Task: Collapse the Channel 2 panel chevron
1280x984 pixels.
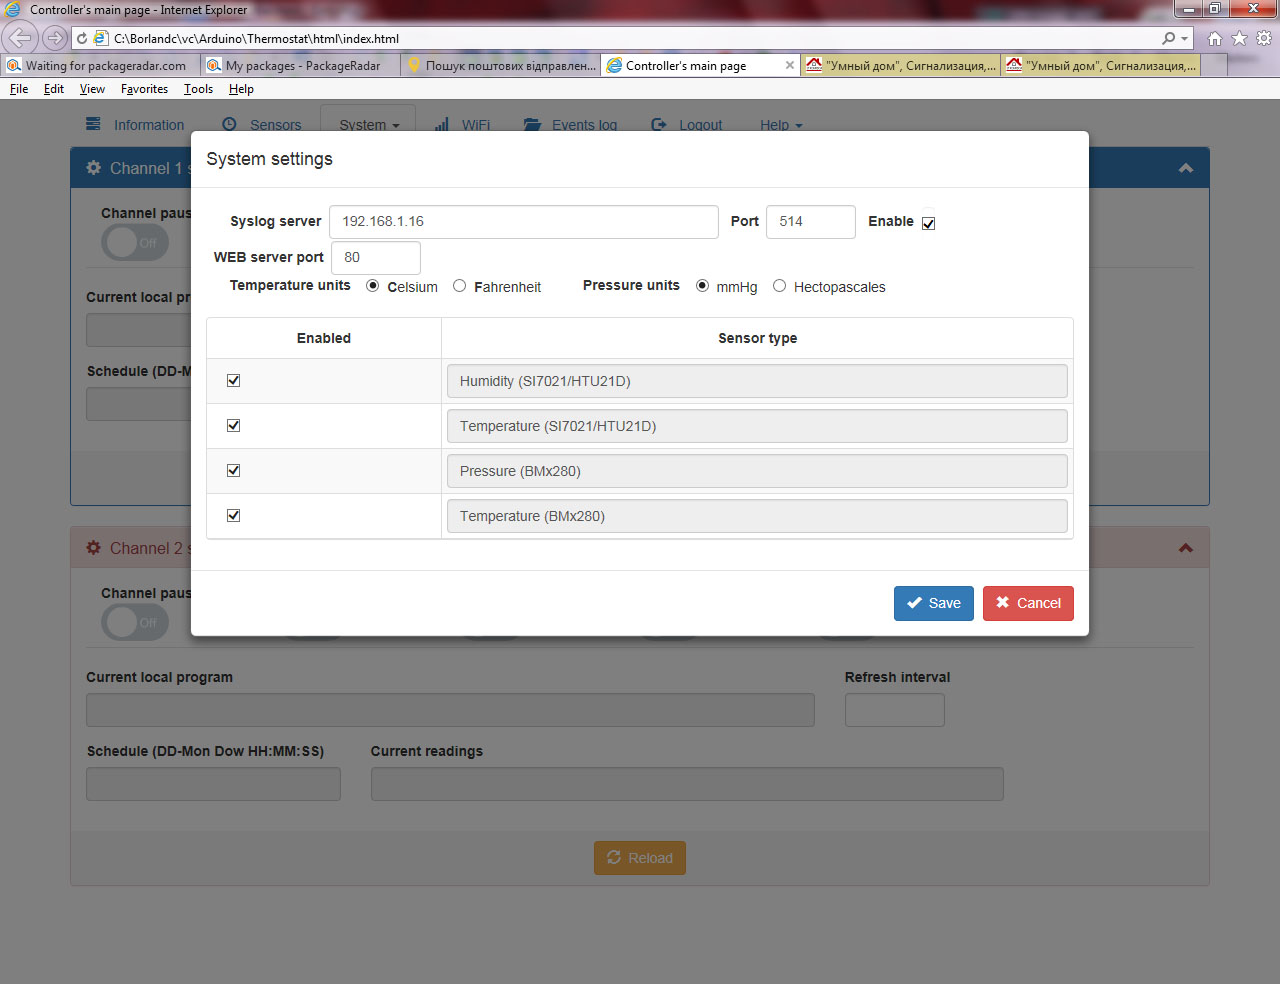Action: coord(1186,548)
